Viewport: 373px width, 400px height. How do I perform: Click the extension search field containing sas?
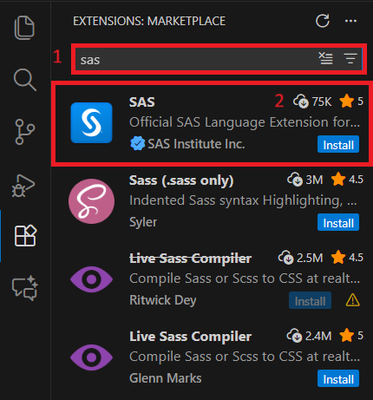tap(218, 59)
